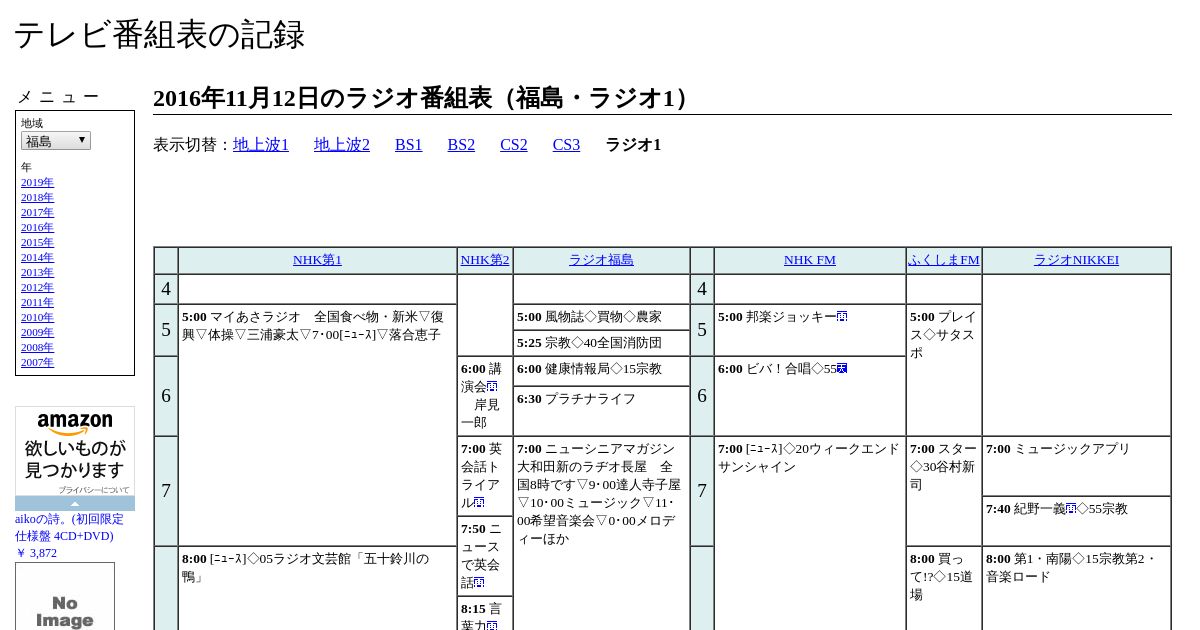
Task: Open the 2013年 year link
Action: pos(37,272)
